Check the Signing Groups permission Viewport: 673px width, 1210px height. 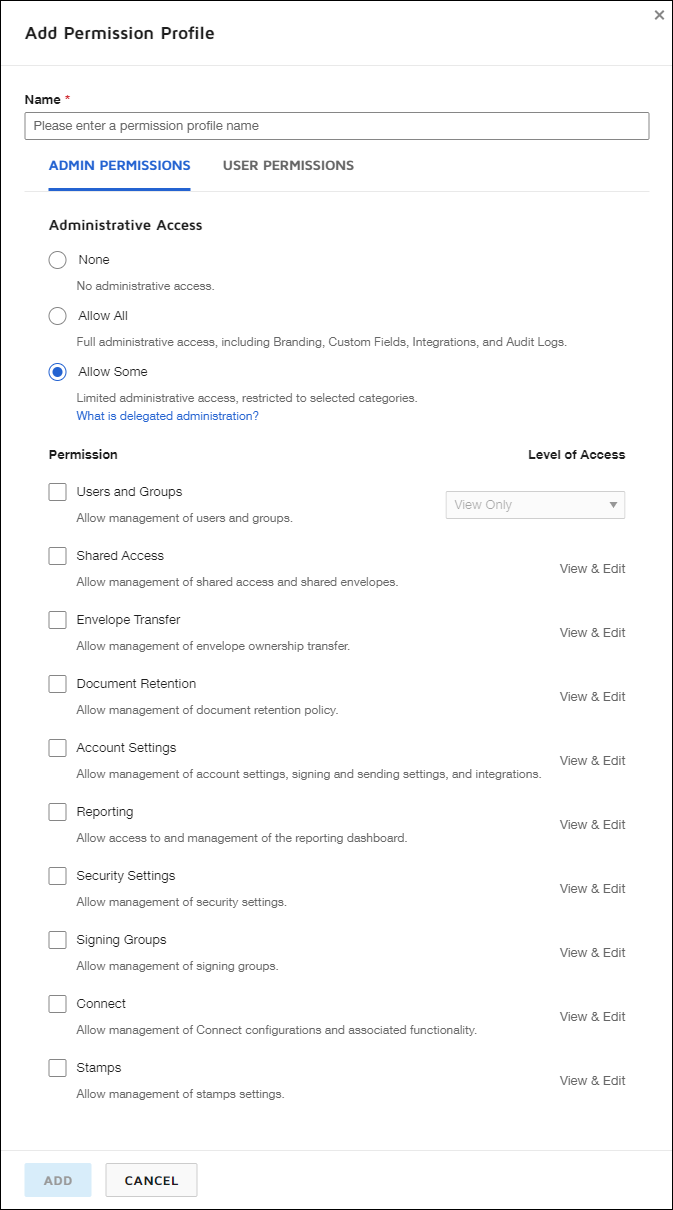[57, 939]
